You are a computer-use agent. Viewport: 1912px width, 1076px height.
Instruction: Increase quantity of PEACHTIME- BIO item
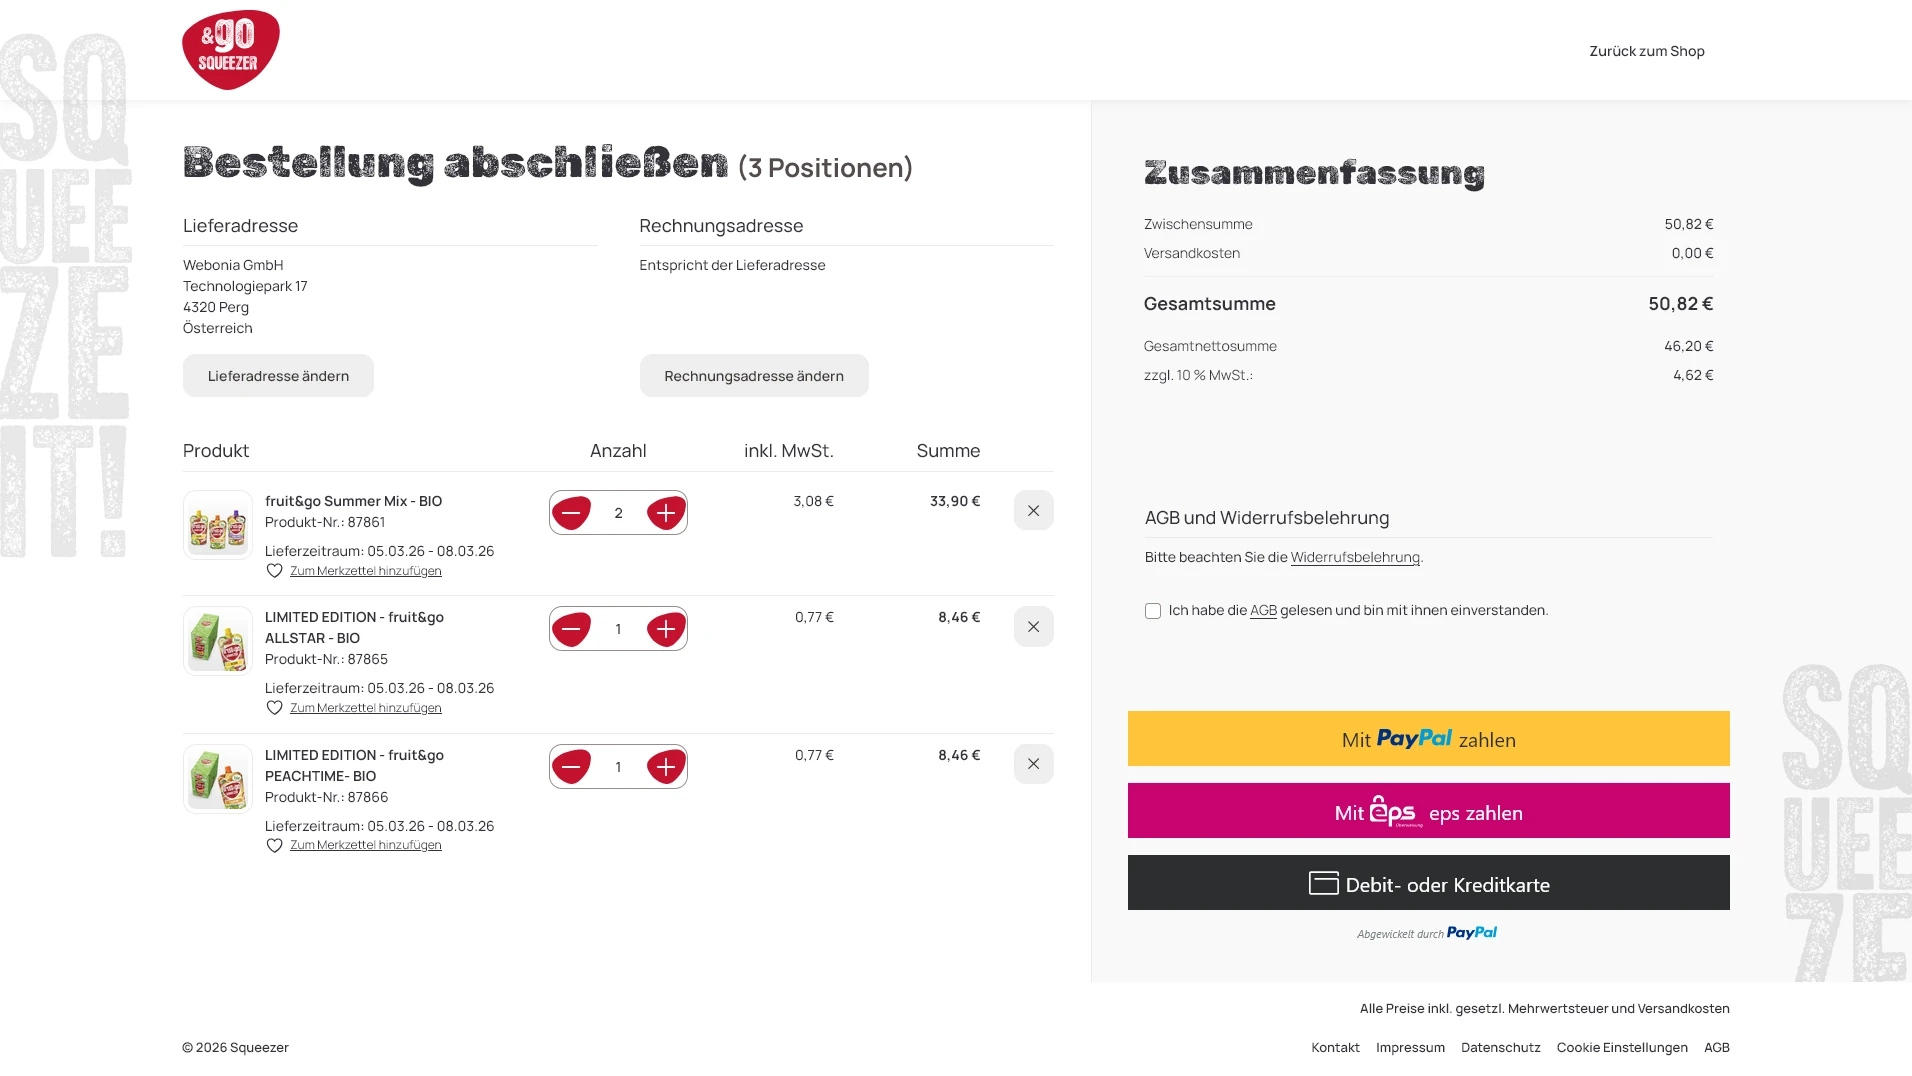(666, 767)
